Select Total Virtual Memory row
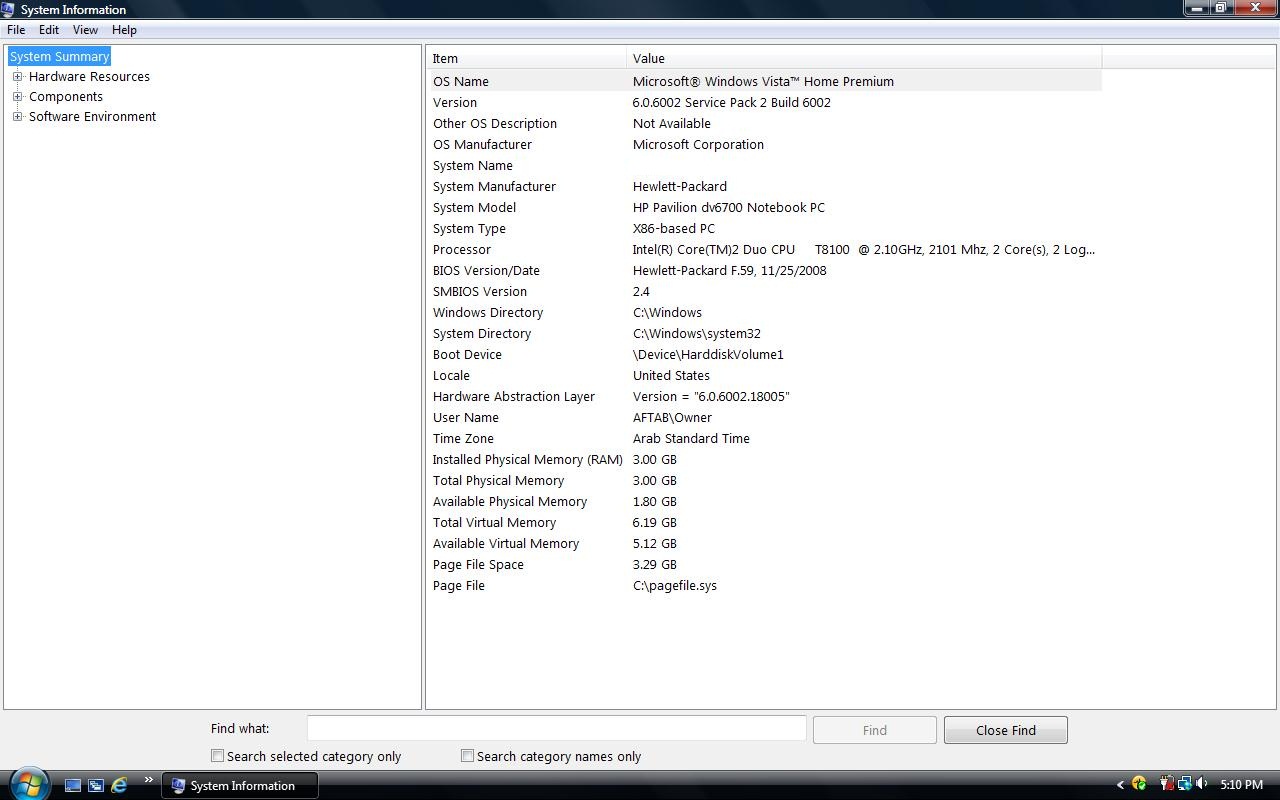1280x800 pixels. tap(765, 522)
